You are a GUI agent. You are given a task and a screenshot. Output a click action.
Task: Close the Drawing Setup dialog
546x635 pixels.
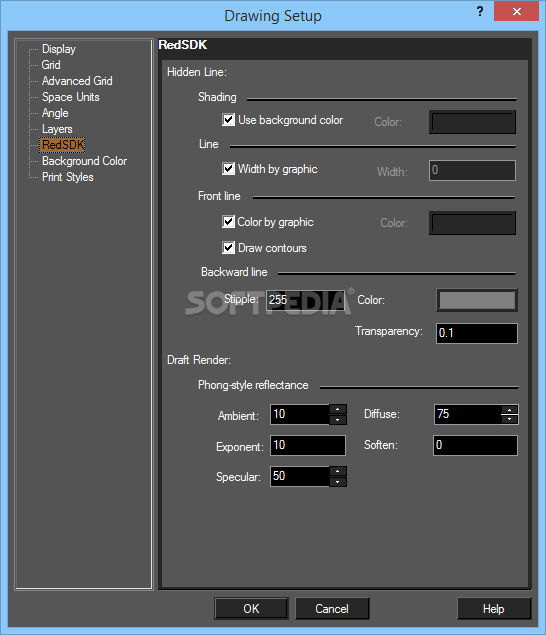click(x=516, y=11)
